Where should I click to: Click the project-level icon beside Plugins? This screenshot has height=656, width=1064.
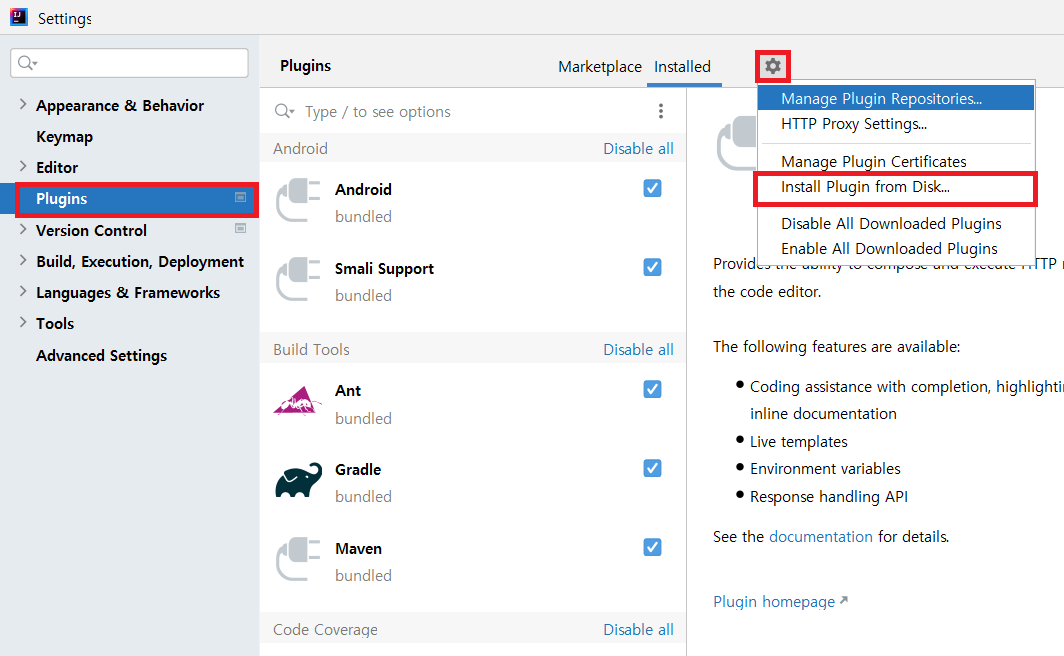[240, 197]
